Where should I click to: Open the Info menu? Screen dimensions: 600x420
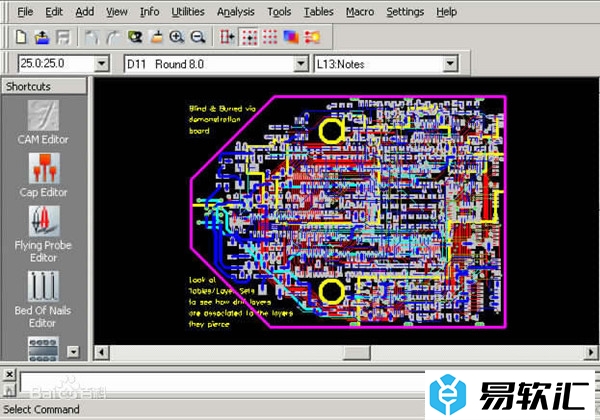(x=150, y=12)
